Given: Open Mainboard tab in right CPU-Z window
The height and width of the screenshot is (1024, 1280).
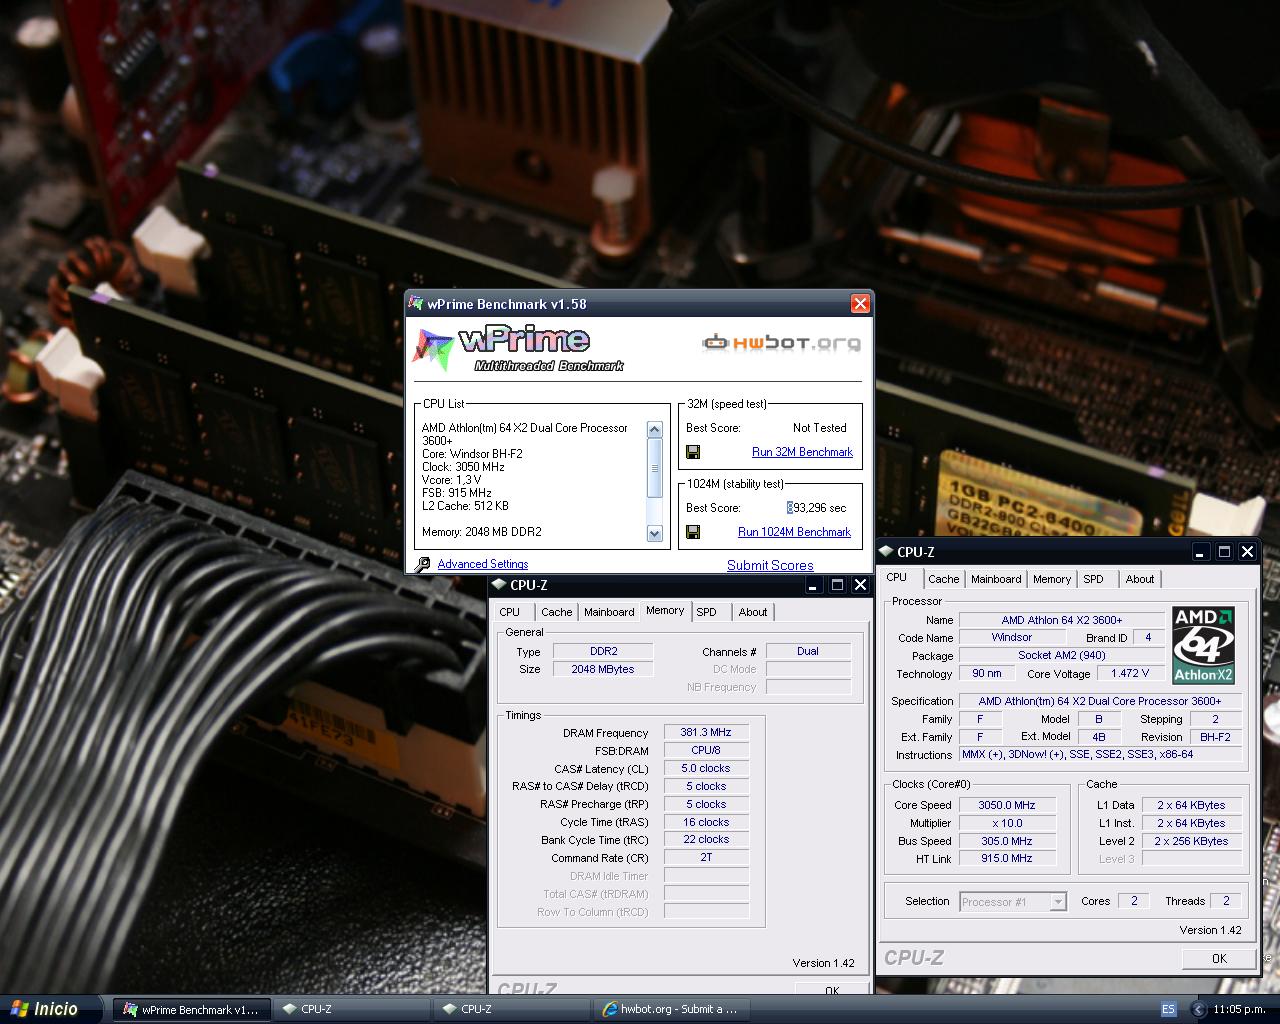Looking at the screenshot, I should pyautogui.click(x=996, y=579).
